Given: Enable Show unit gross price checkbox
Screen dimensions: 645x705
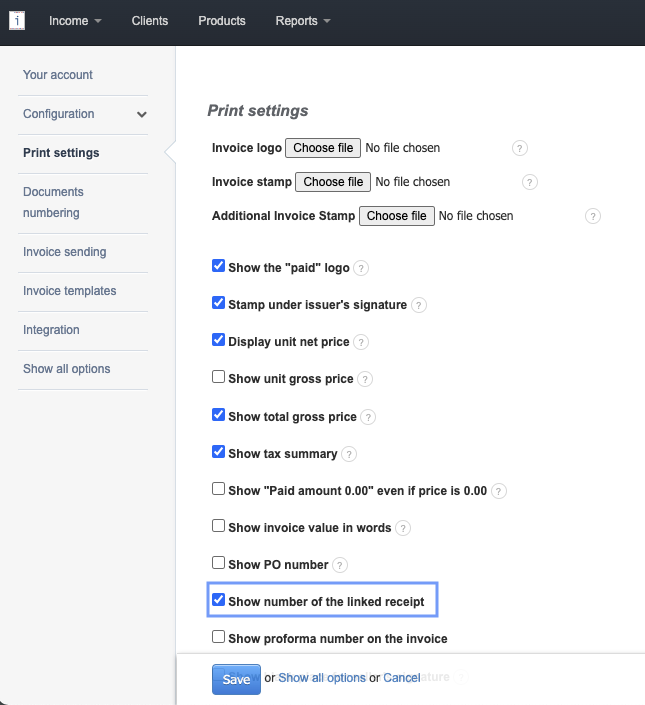Looking at the screenshot, I should pos(219,378).
